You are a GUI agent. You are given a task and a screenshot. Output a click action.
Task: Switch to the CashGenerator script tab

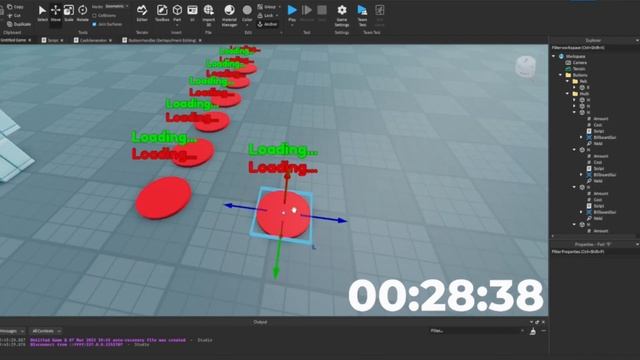click(x=93, y=40)
